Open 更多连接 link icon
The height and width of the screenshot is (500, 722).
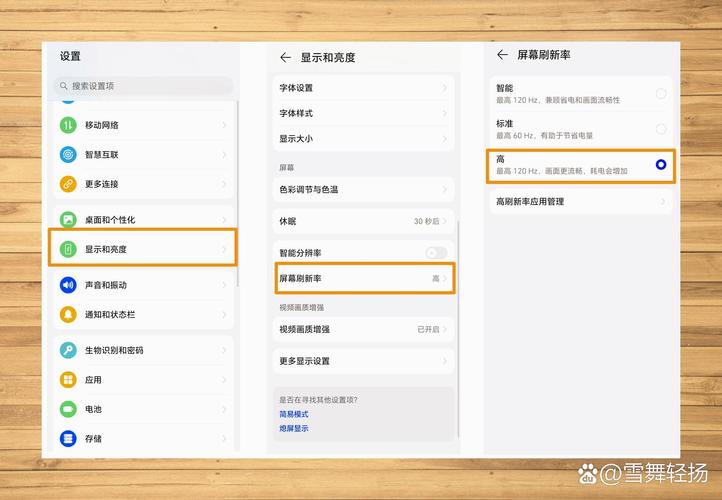pyautogui.click(x=68, y=184)
